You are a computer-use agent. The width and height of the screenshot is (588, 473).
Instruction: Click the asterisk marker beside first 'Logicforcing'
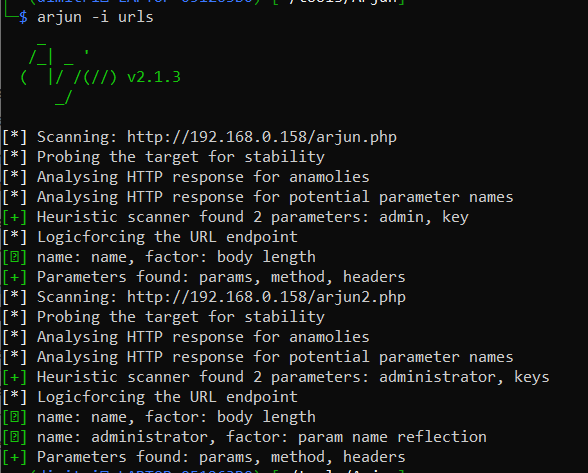tap(15, 237)
